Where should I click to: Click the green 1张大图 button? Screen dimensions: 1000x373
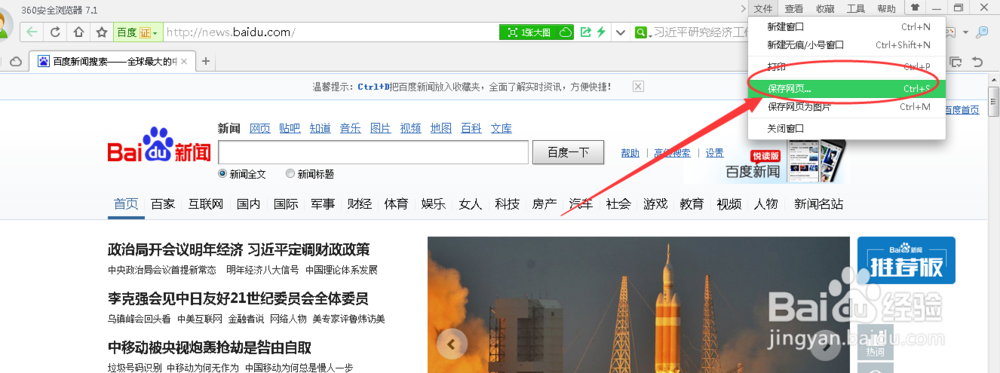529,32
